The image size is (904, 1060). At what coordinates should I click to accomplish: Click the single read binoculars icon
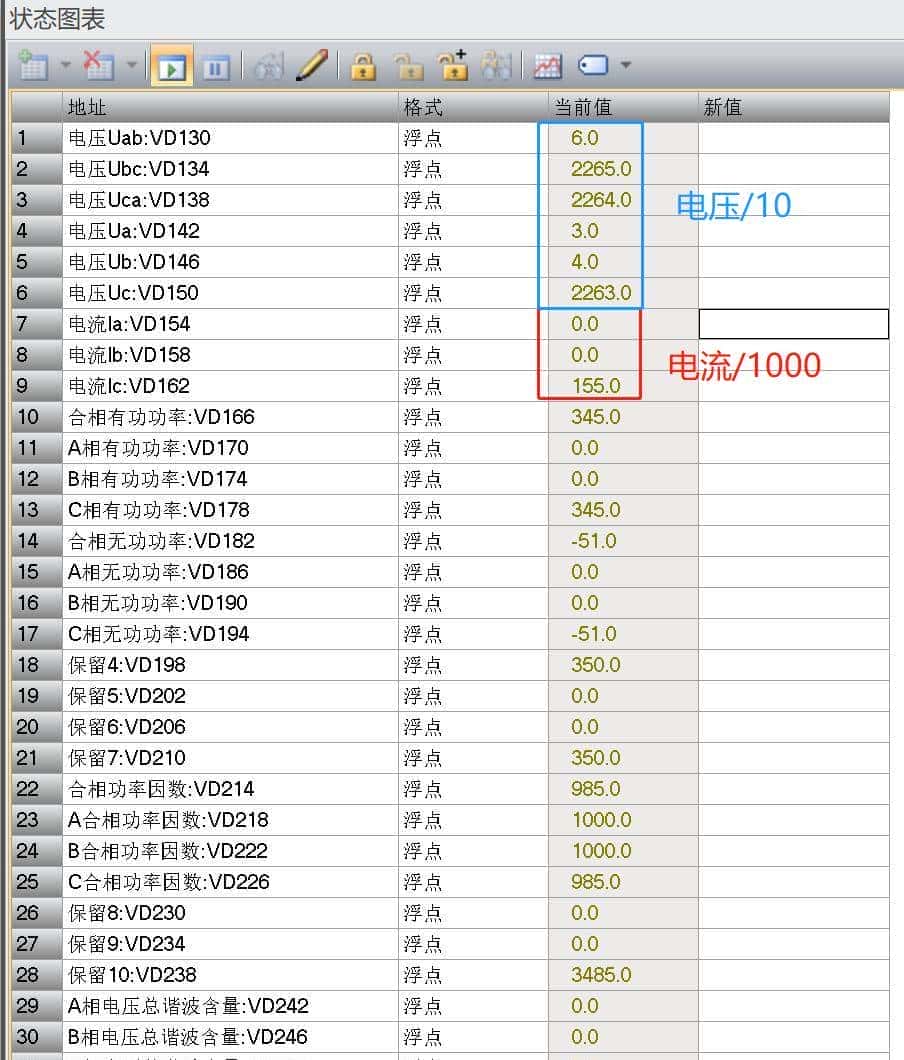(x=267, y=65)
